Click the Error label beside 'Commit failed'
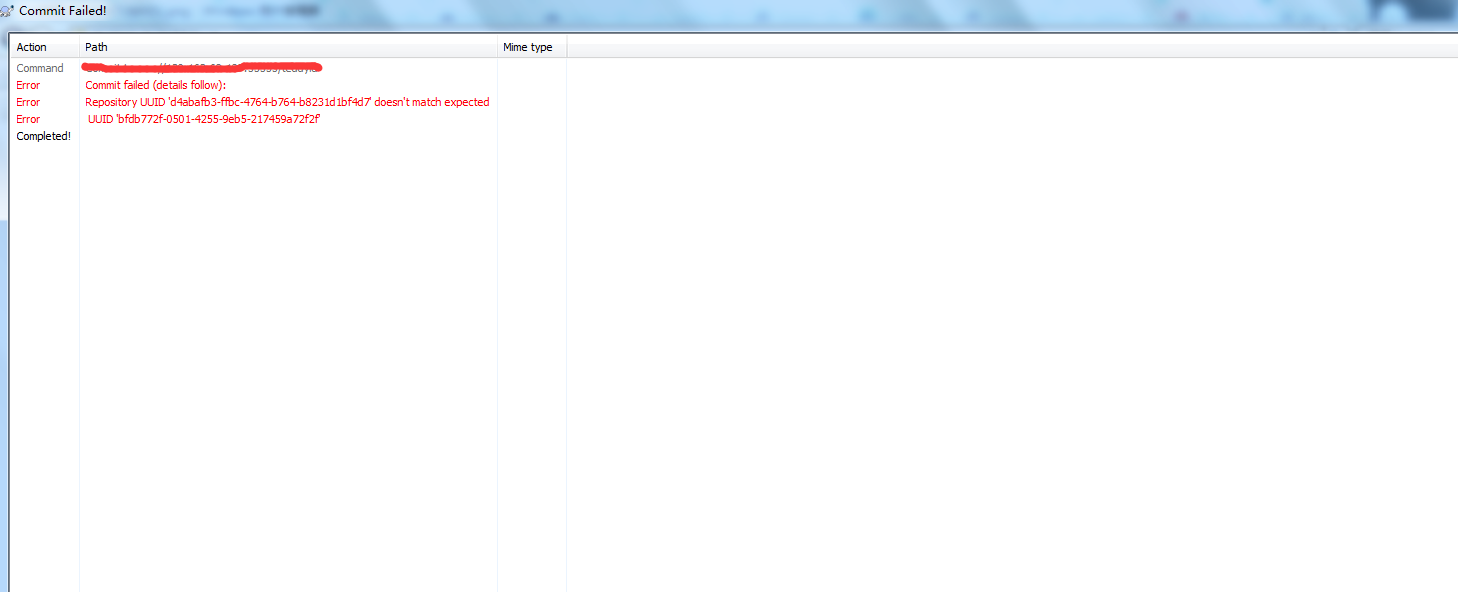 (x=28, y=85)
